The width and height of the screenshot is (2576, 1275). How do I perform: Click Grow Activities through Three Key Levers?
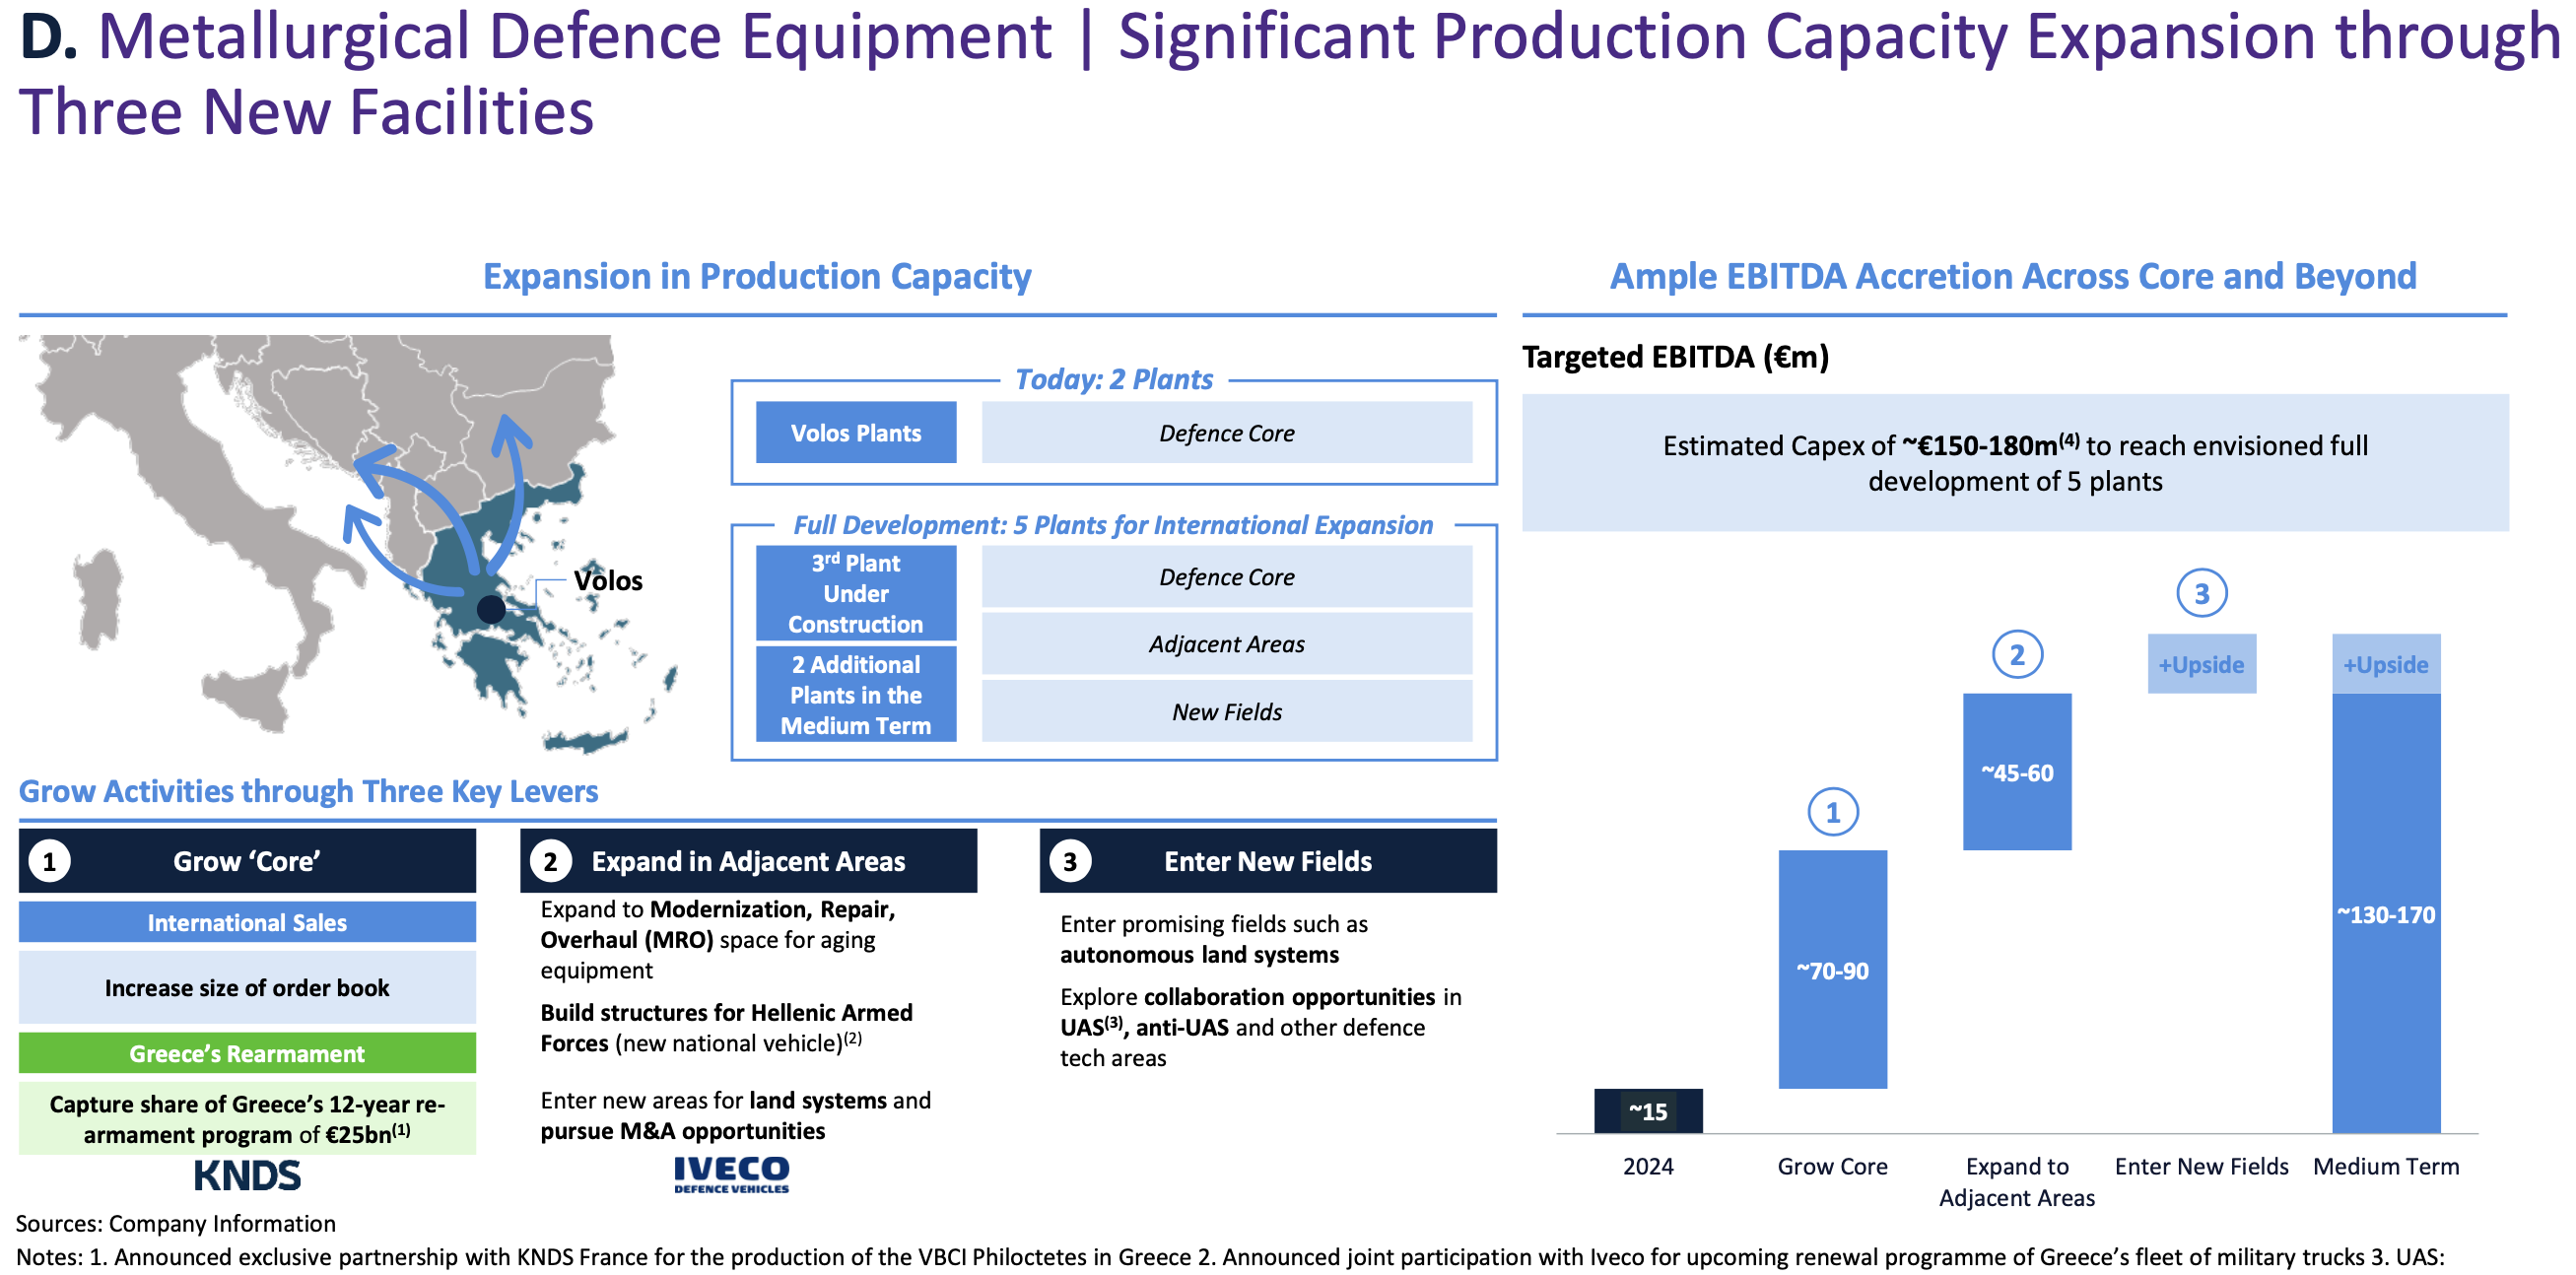click(308, 791)
